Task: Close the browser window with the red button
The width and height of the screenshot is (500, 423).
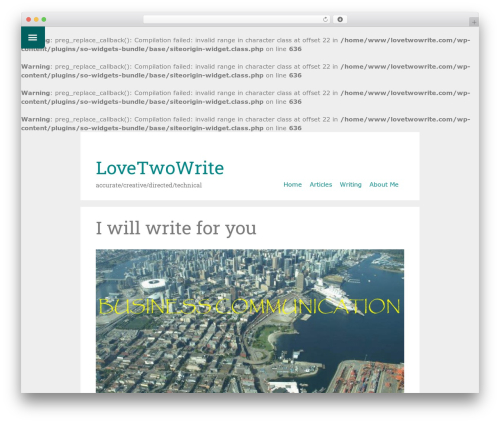Action: click(x=29, y=20)
